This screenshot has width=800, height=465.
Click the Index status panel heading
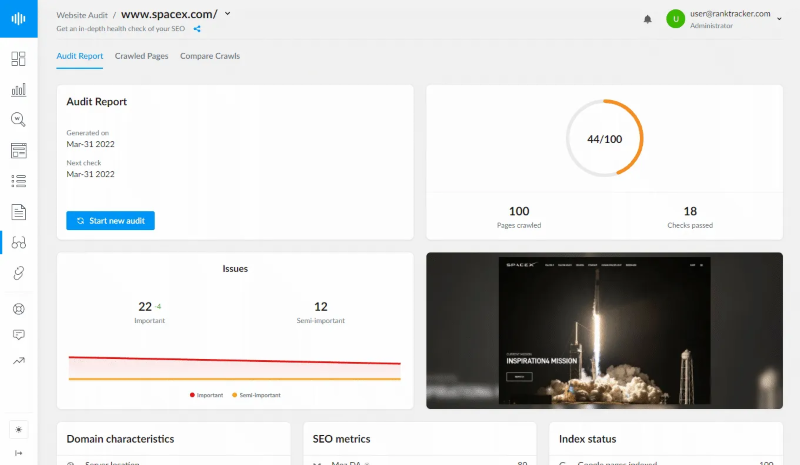point(587,439)
